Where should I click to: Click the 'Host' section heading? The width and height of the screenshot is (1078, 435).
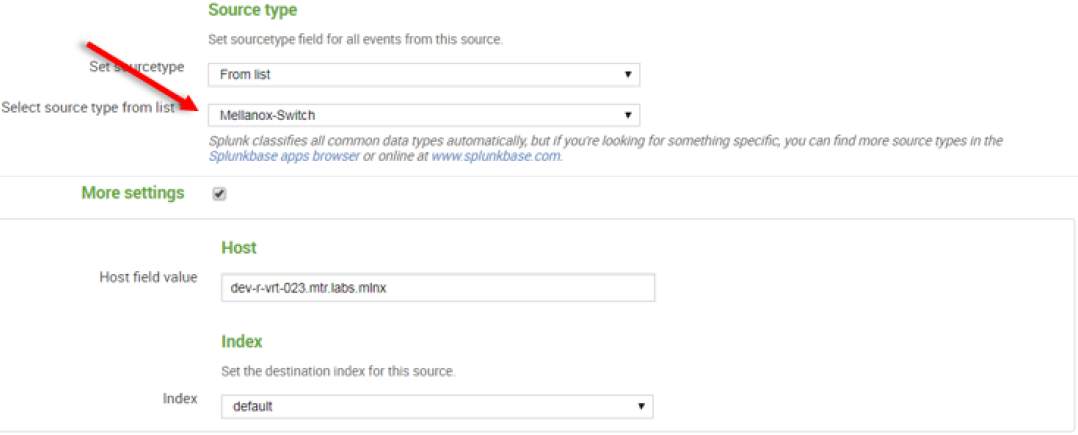(x=239, y=247)
